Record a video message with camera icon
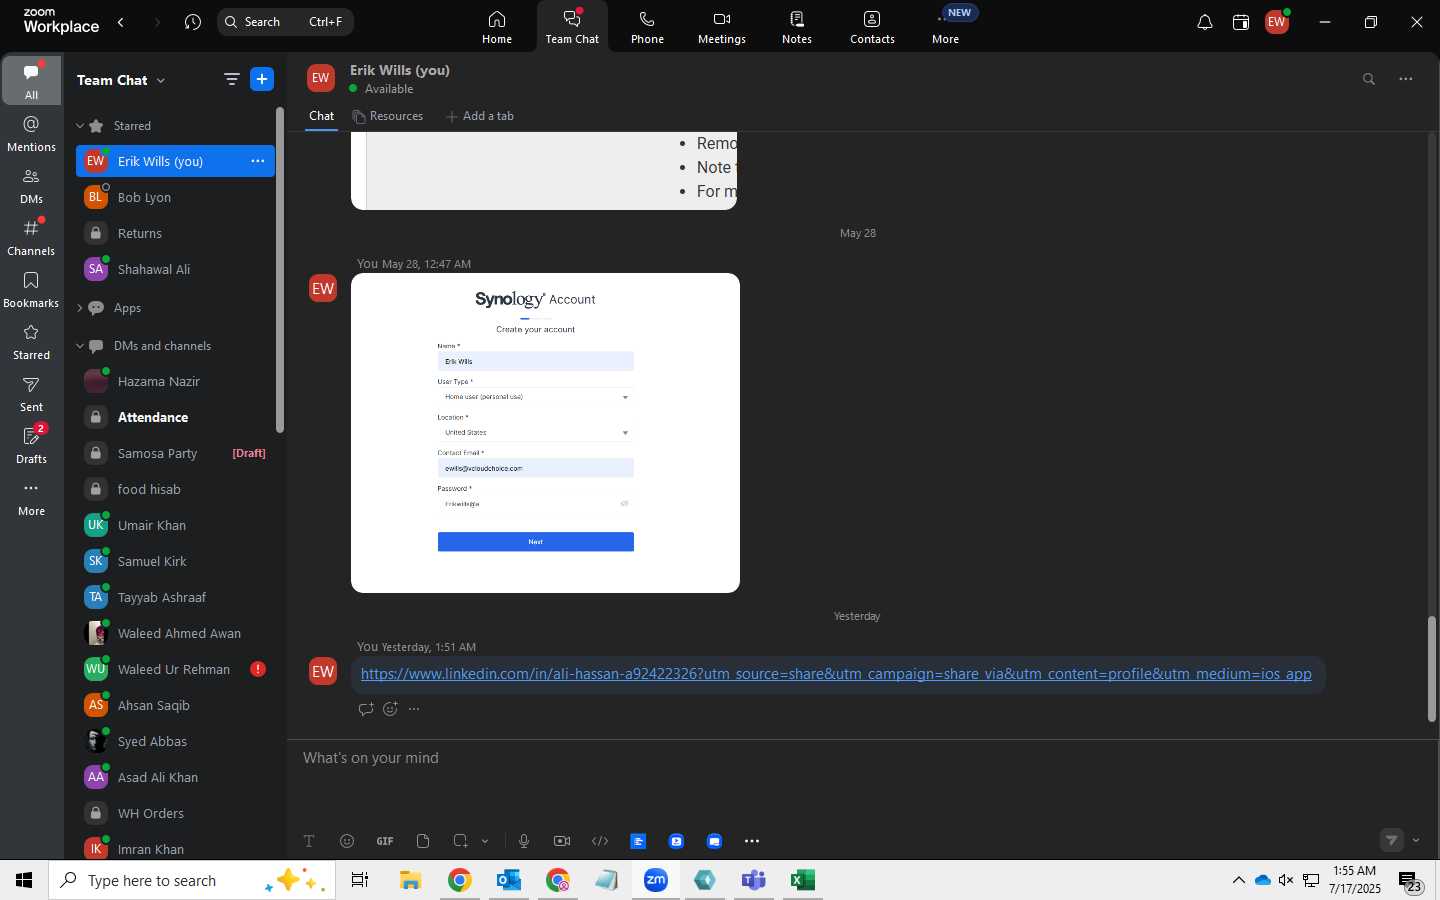The width and height of the screenshot is (1440, 900). point(562,841)
